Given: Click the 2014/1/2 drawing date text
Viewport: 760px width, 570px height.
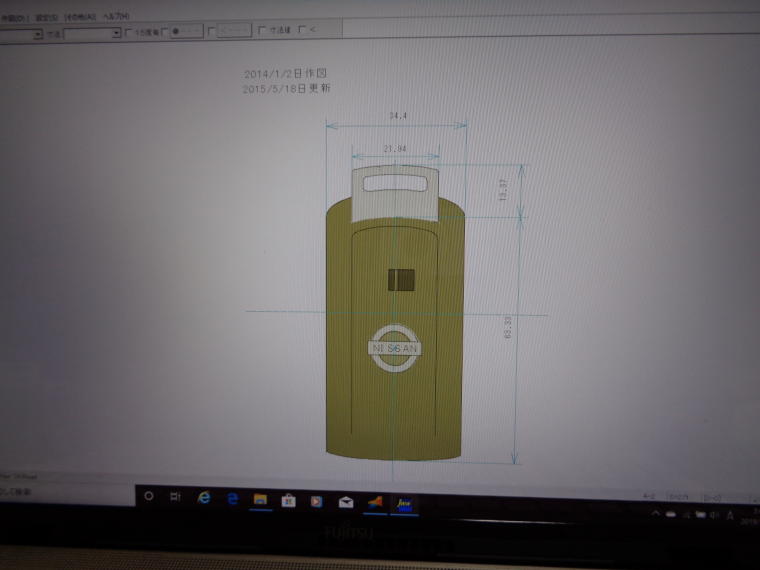Looking at the screenshot, I should point(285,74).
